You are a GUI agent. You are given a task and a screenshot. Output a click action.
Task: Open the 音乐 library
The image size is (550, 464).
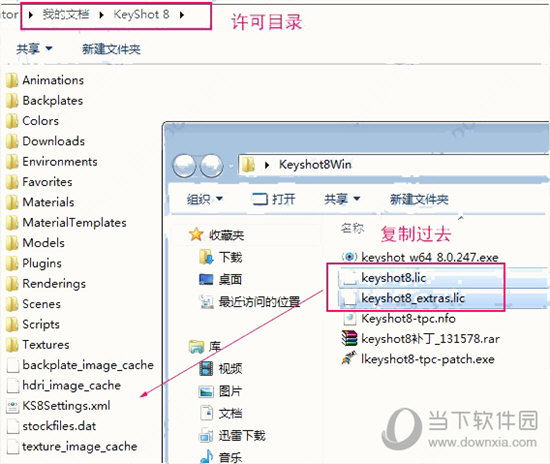click(x=221, y=457)
